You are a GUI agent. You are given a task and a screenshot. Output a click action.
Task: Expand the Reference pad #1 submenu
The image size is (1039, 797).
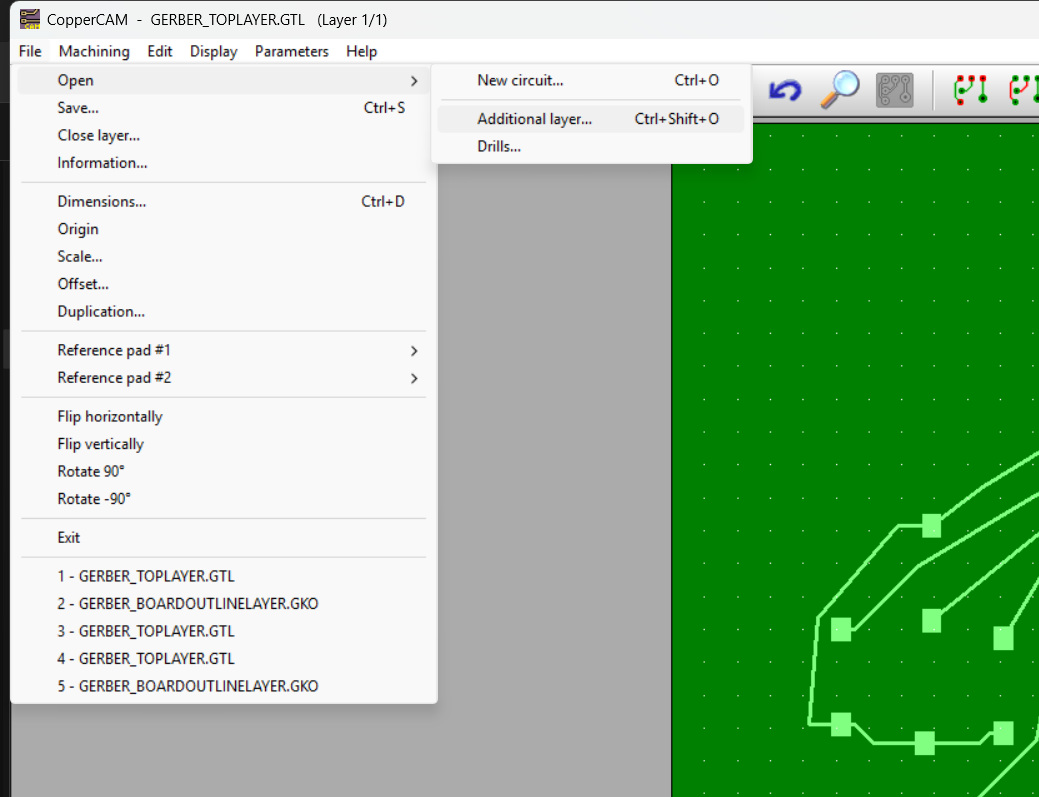(x=224, y=350)
